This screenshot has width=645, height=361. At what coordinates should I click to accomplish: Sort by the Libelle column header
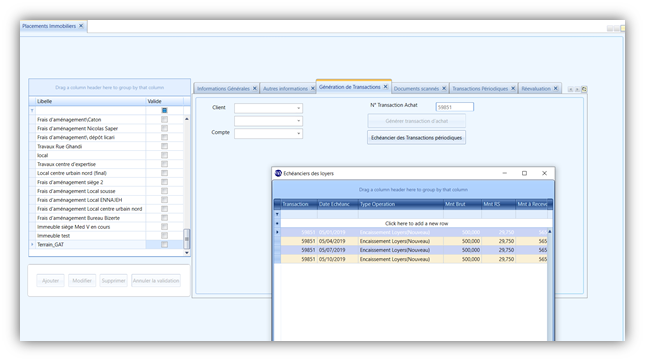pos(90,101)
